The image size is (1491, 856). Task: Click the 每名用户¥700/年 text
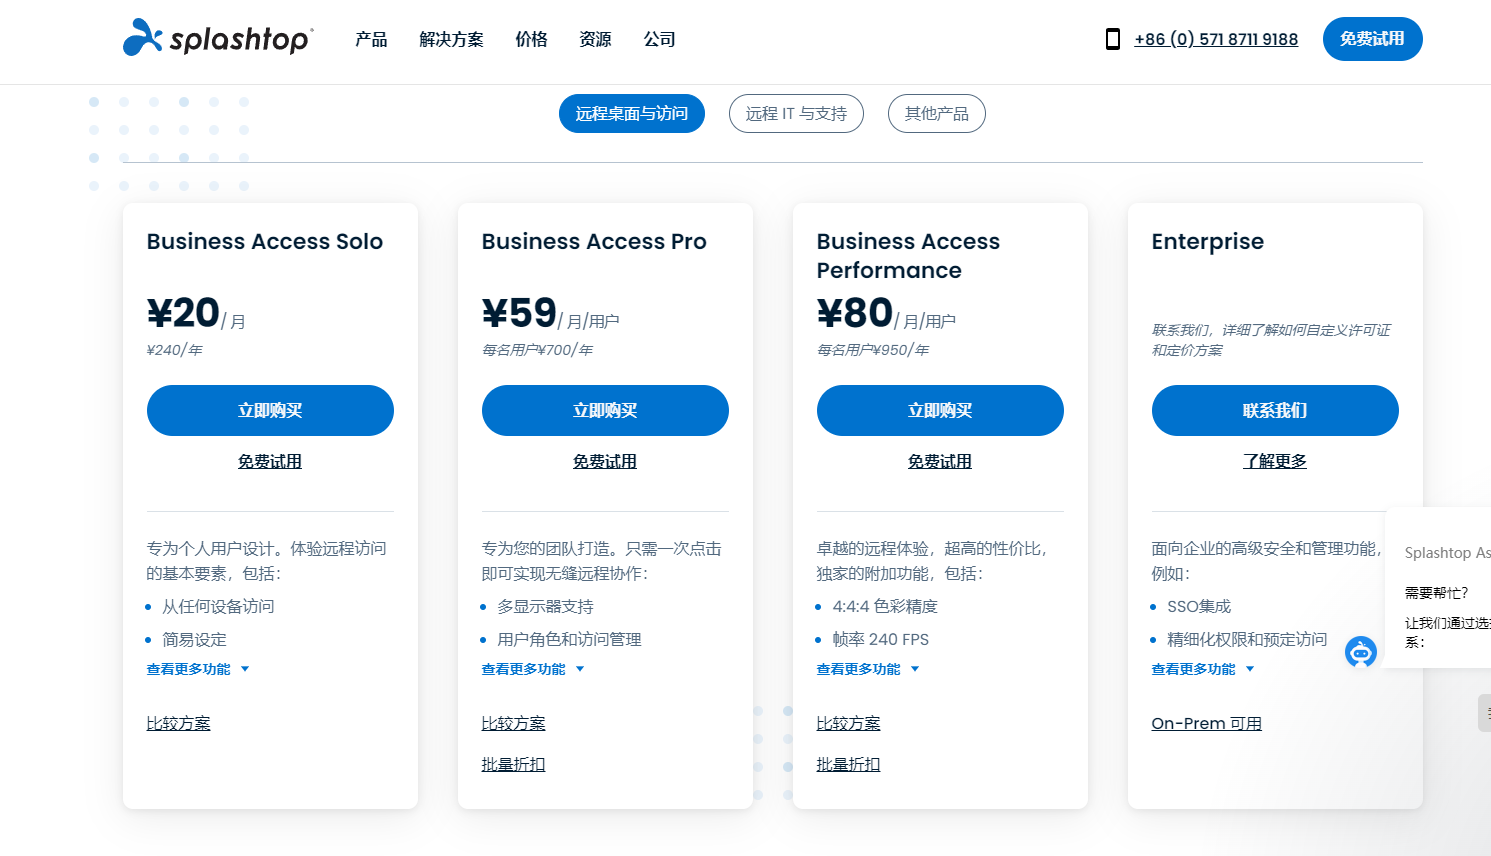tap(538, 350)
